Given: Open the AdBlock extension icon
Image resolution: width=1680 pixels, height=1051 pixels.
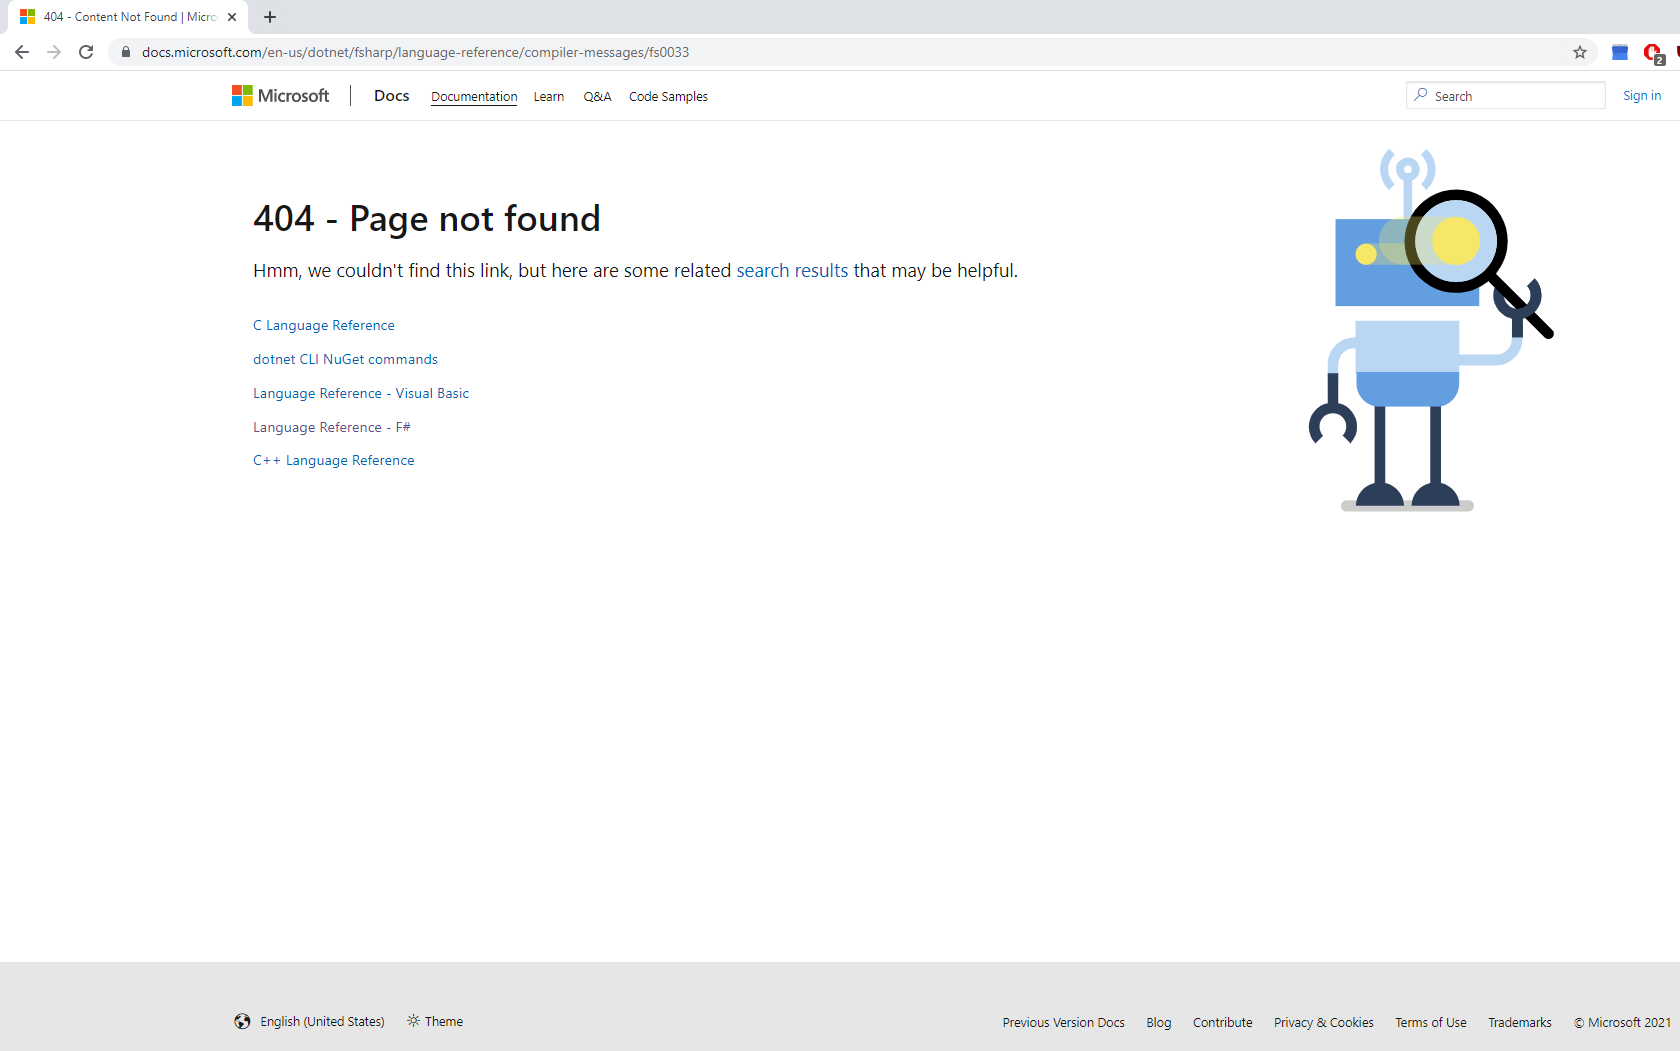Looking at the screenshot, I should (x=1652, y=52).
